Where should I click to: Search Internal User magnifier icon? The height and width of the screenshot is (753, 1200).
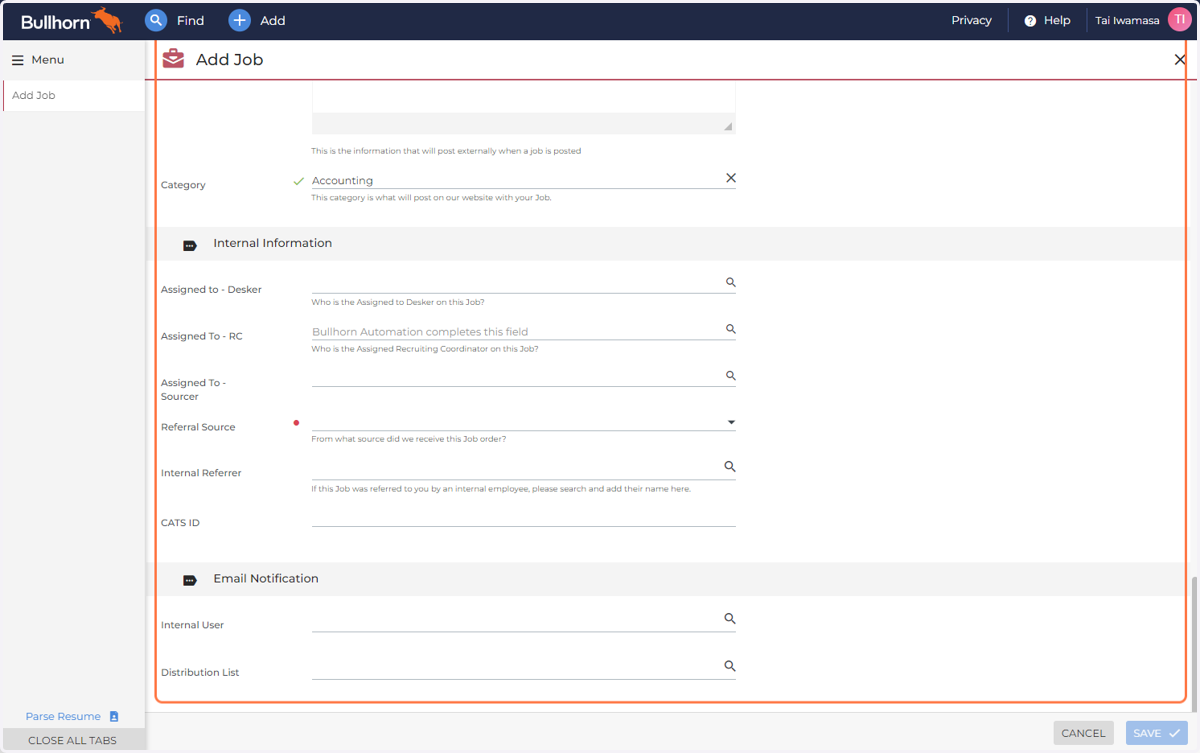(x=730, y=619)
